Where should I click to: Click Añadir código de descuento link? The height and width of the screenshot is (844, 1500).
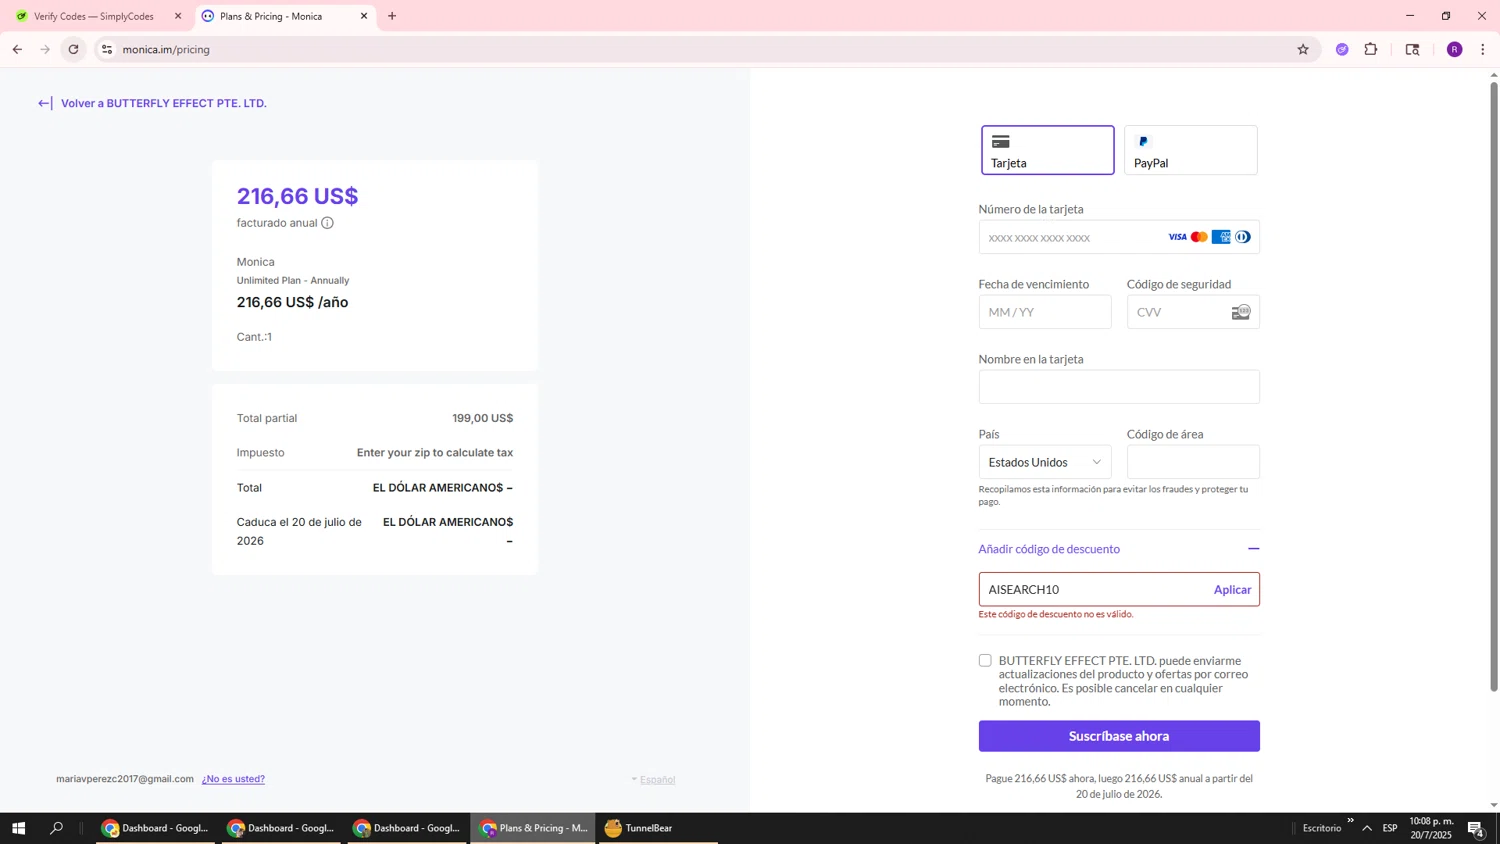1049,549
